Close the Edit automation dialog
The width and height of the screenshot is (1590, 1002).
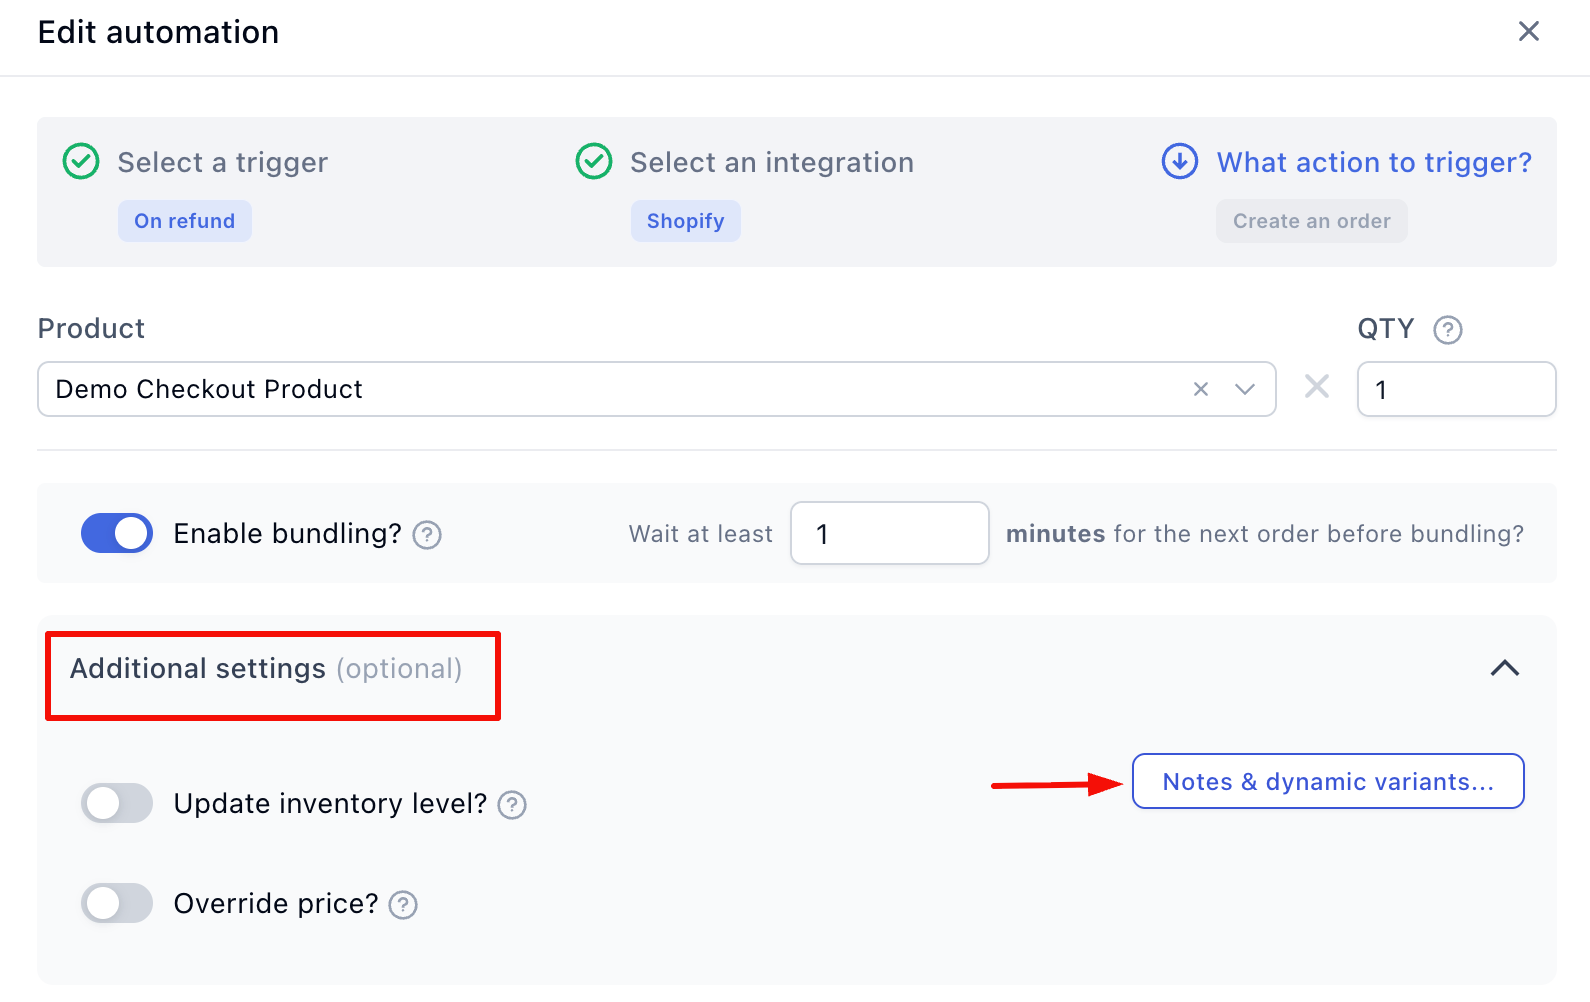1528,32
